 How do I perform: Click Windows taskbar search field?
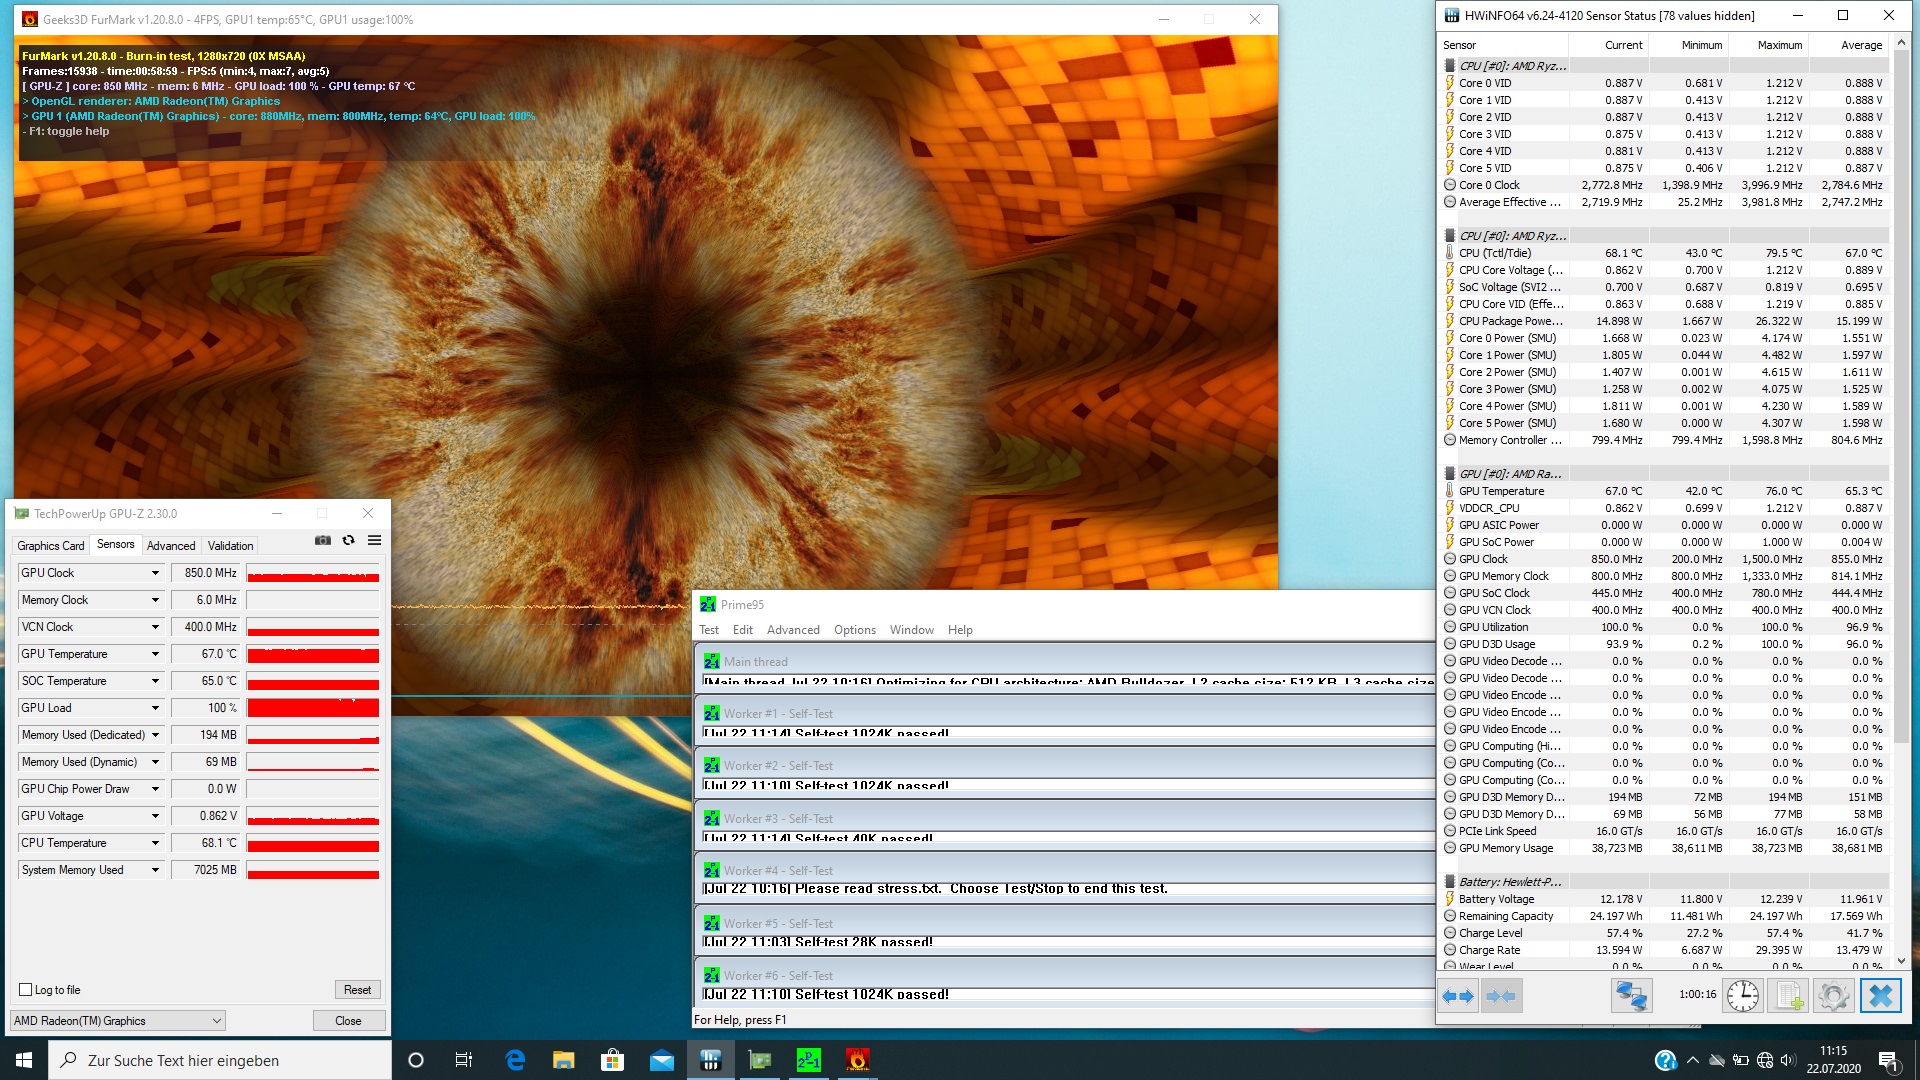click(220, 1060)
